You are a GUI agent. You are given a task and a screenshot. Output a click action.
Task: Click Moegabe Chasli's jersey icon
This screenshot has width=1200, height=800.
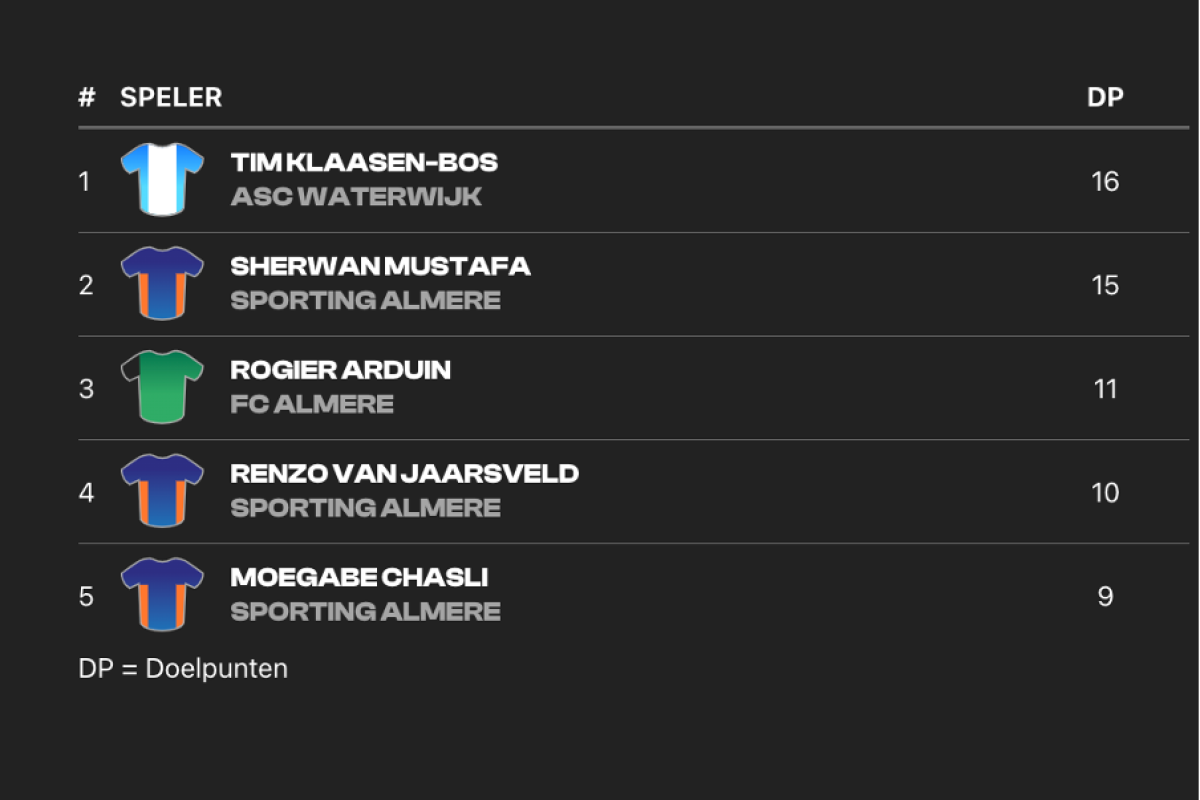162,596
